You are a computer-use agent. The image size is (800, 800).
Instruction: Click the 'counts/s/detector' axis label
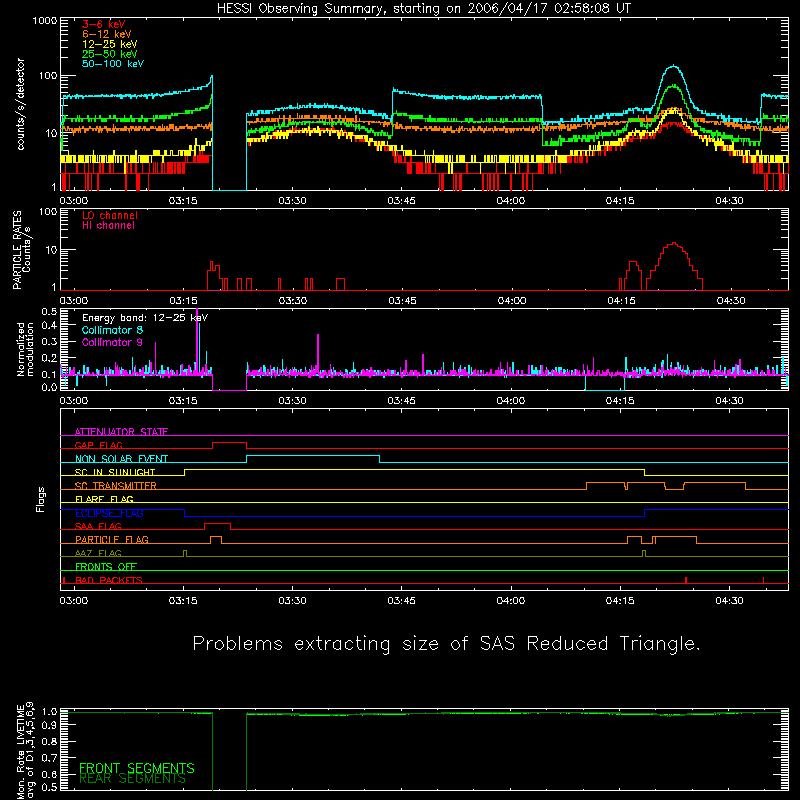(x=21, y=104)
